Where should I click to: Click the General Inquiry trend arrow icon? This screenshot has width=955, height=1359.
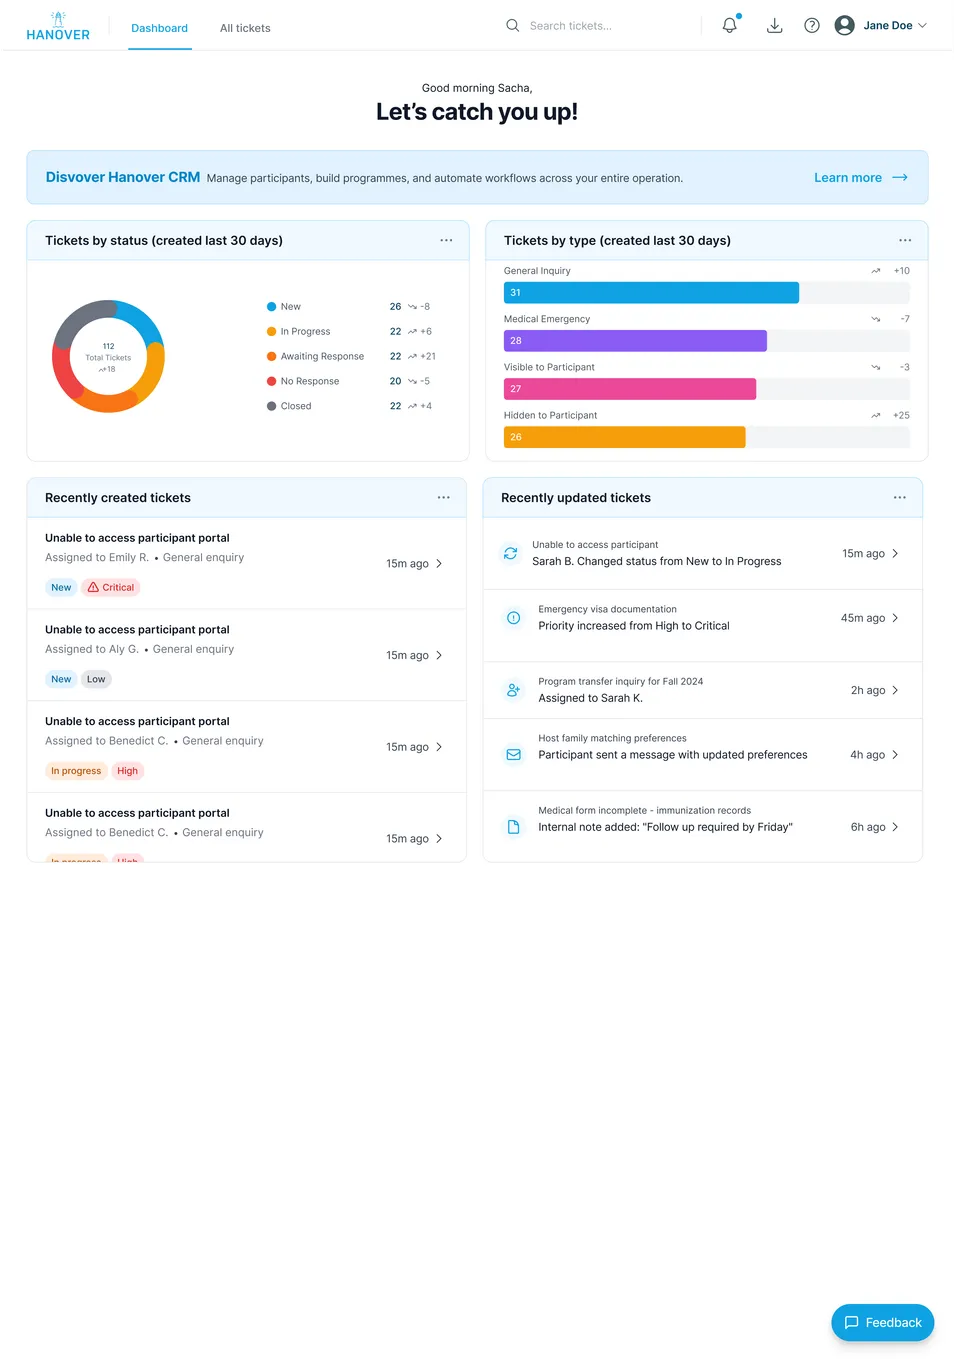(876, 271)
